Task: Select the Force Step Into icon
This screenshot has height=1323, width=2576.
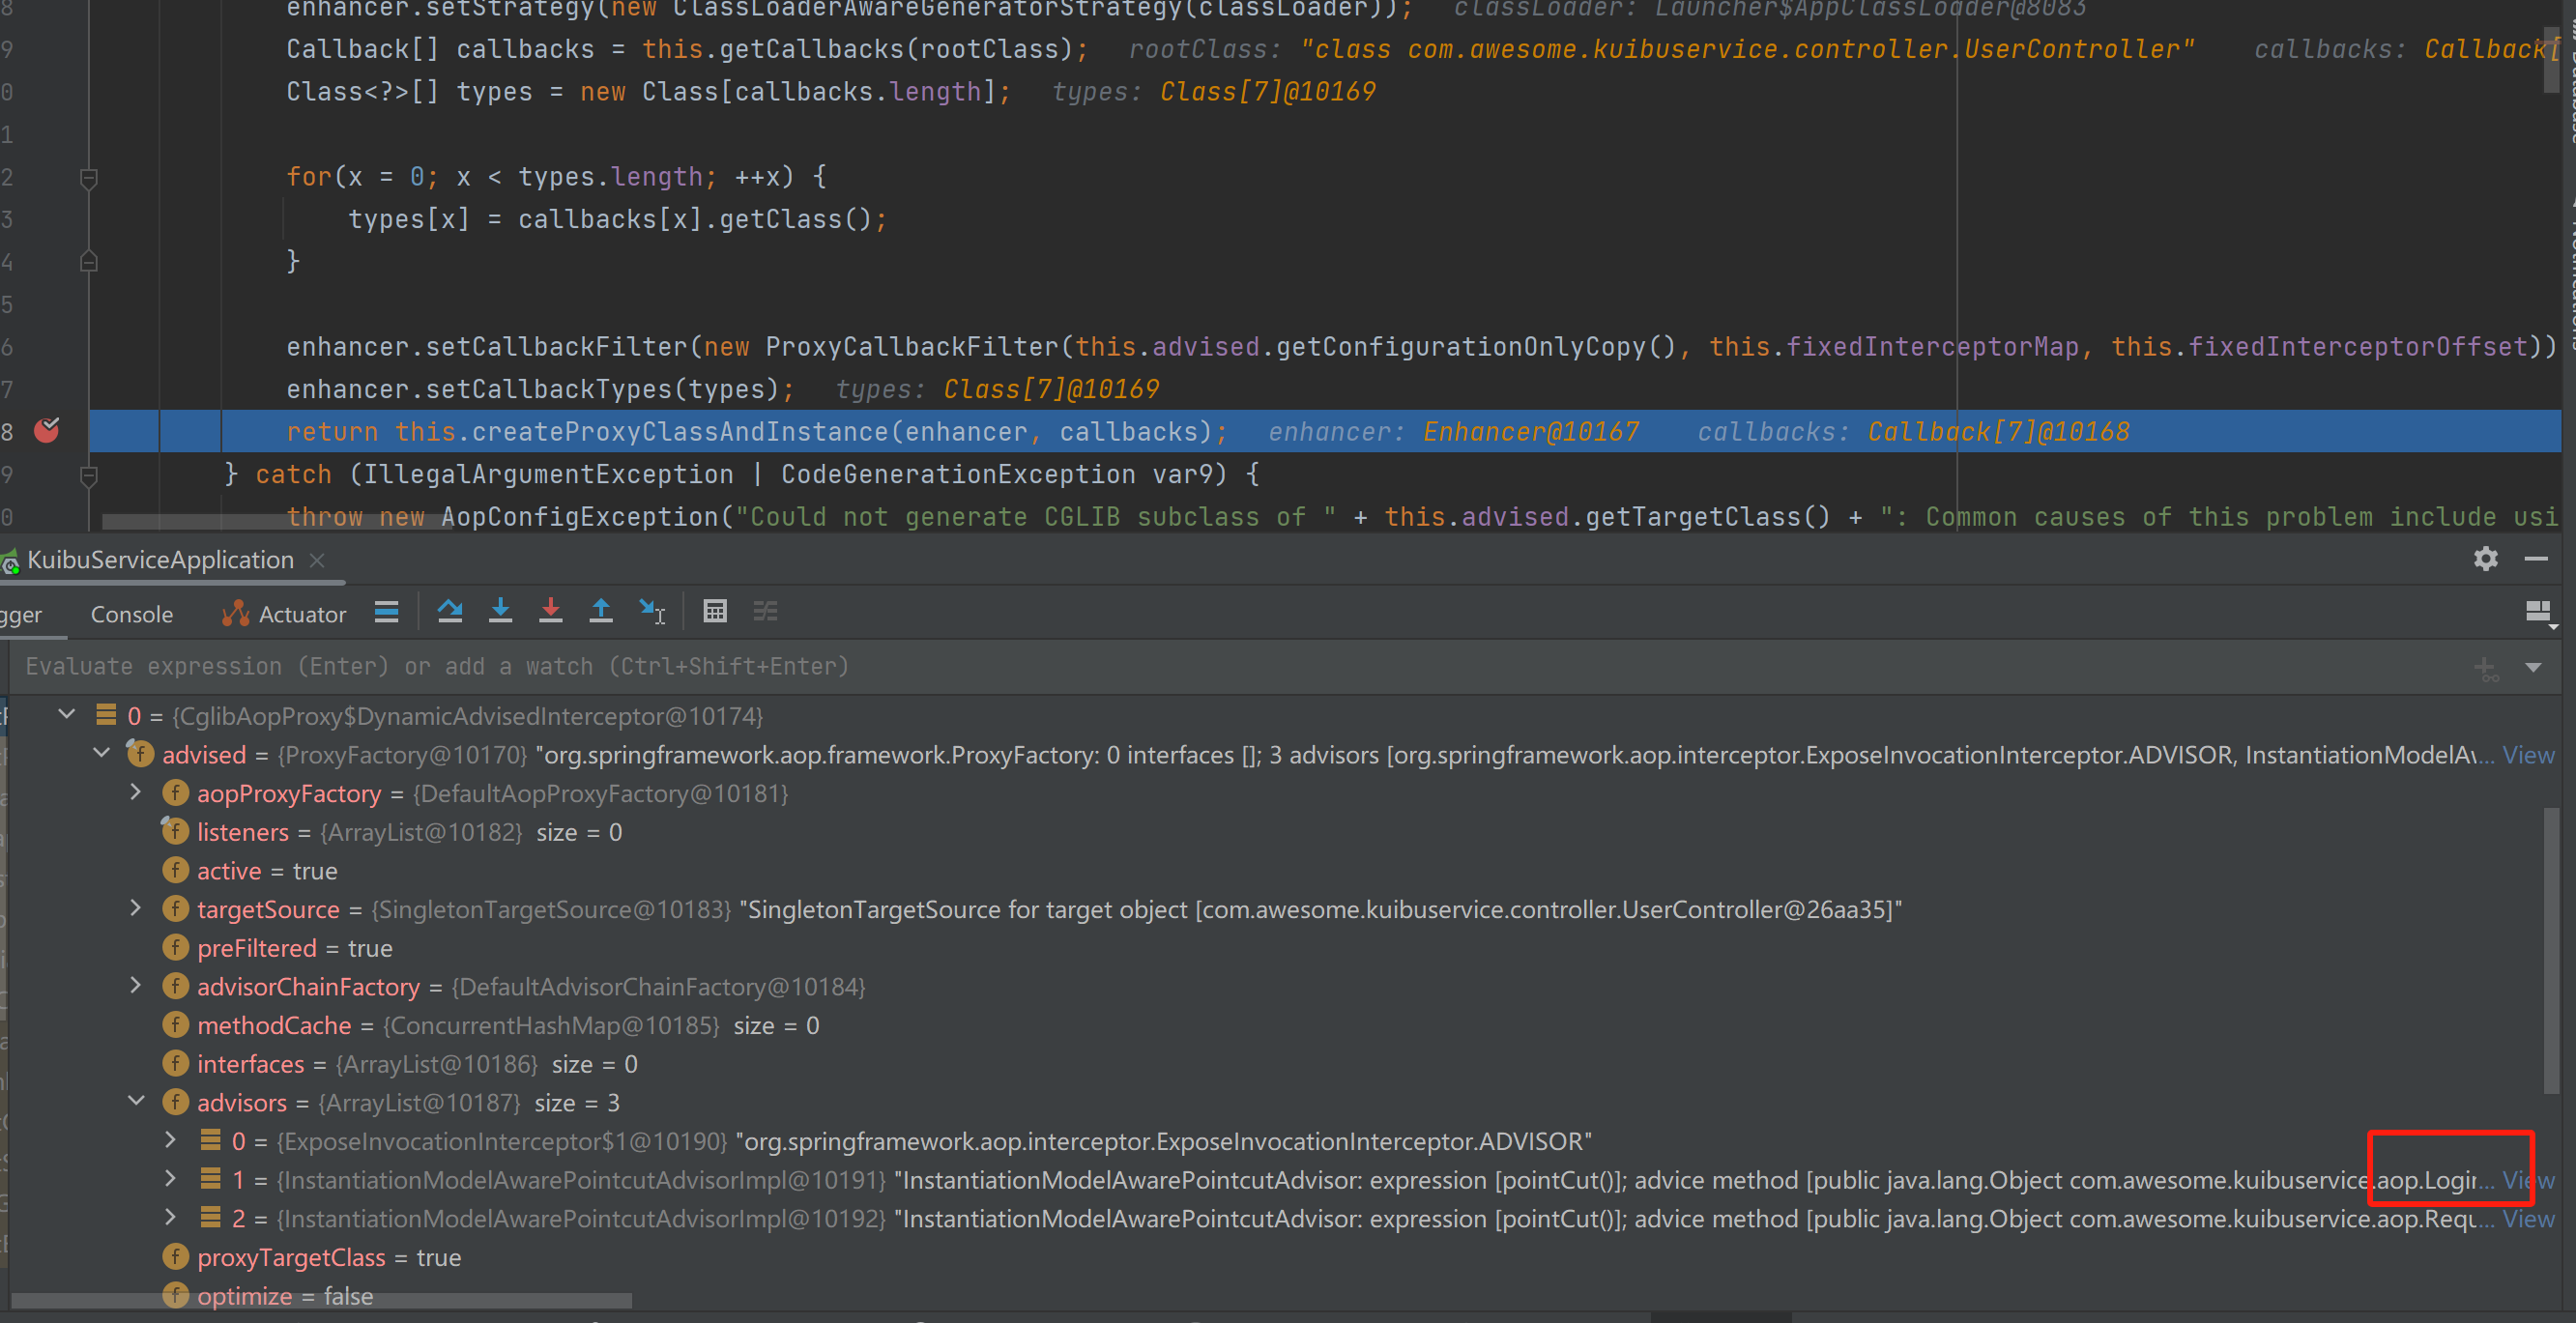Action: coord(550,611)
